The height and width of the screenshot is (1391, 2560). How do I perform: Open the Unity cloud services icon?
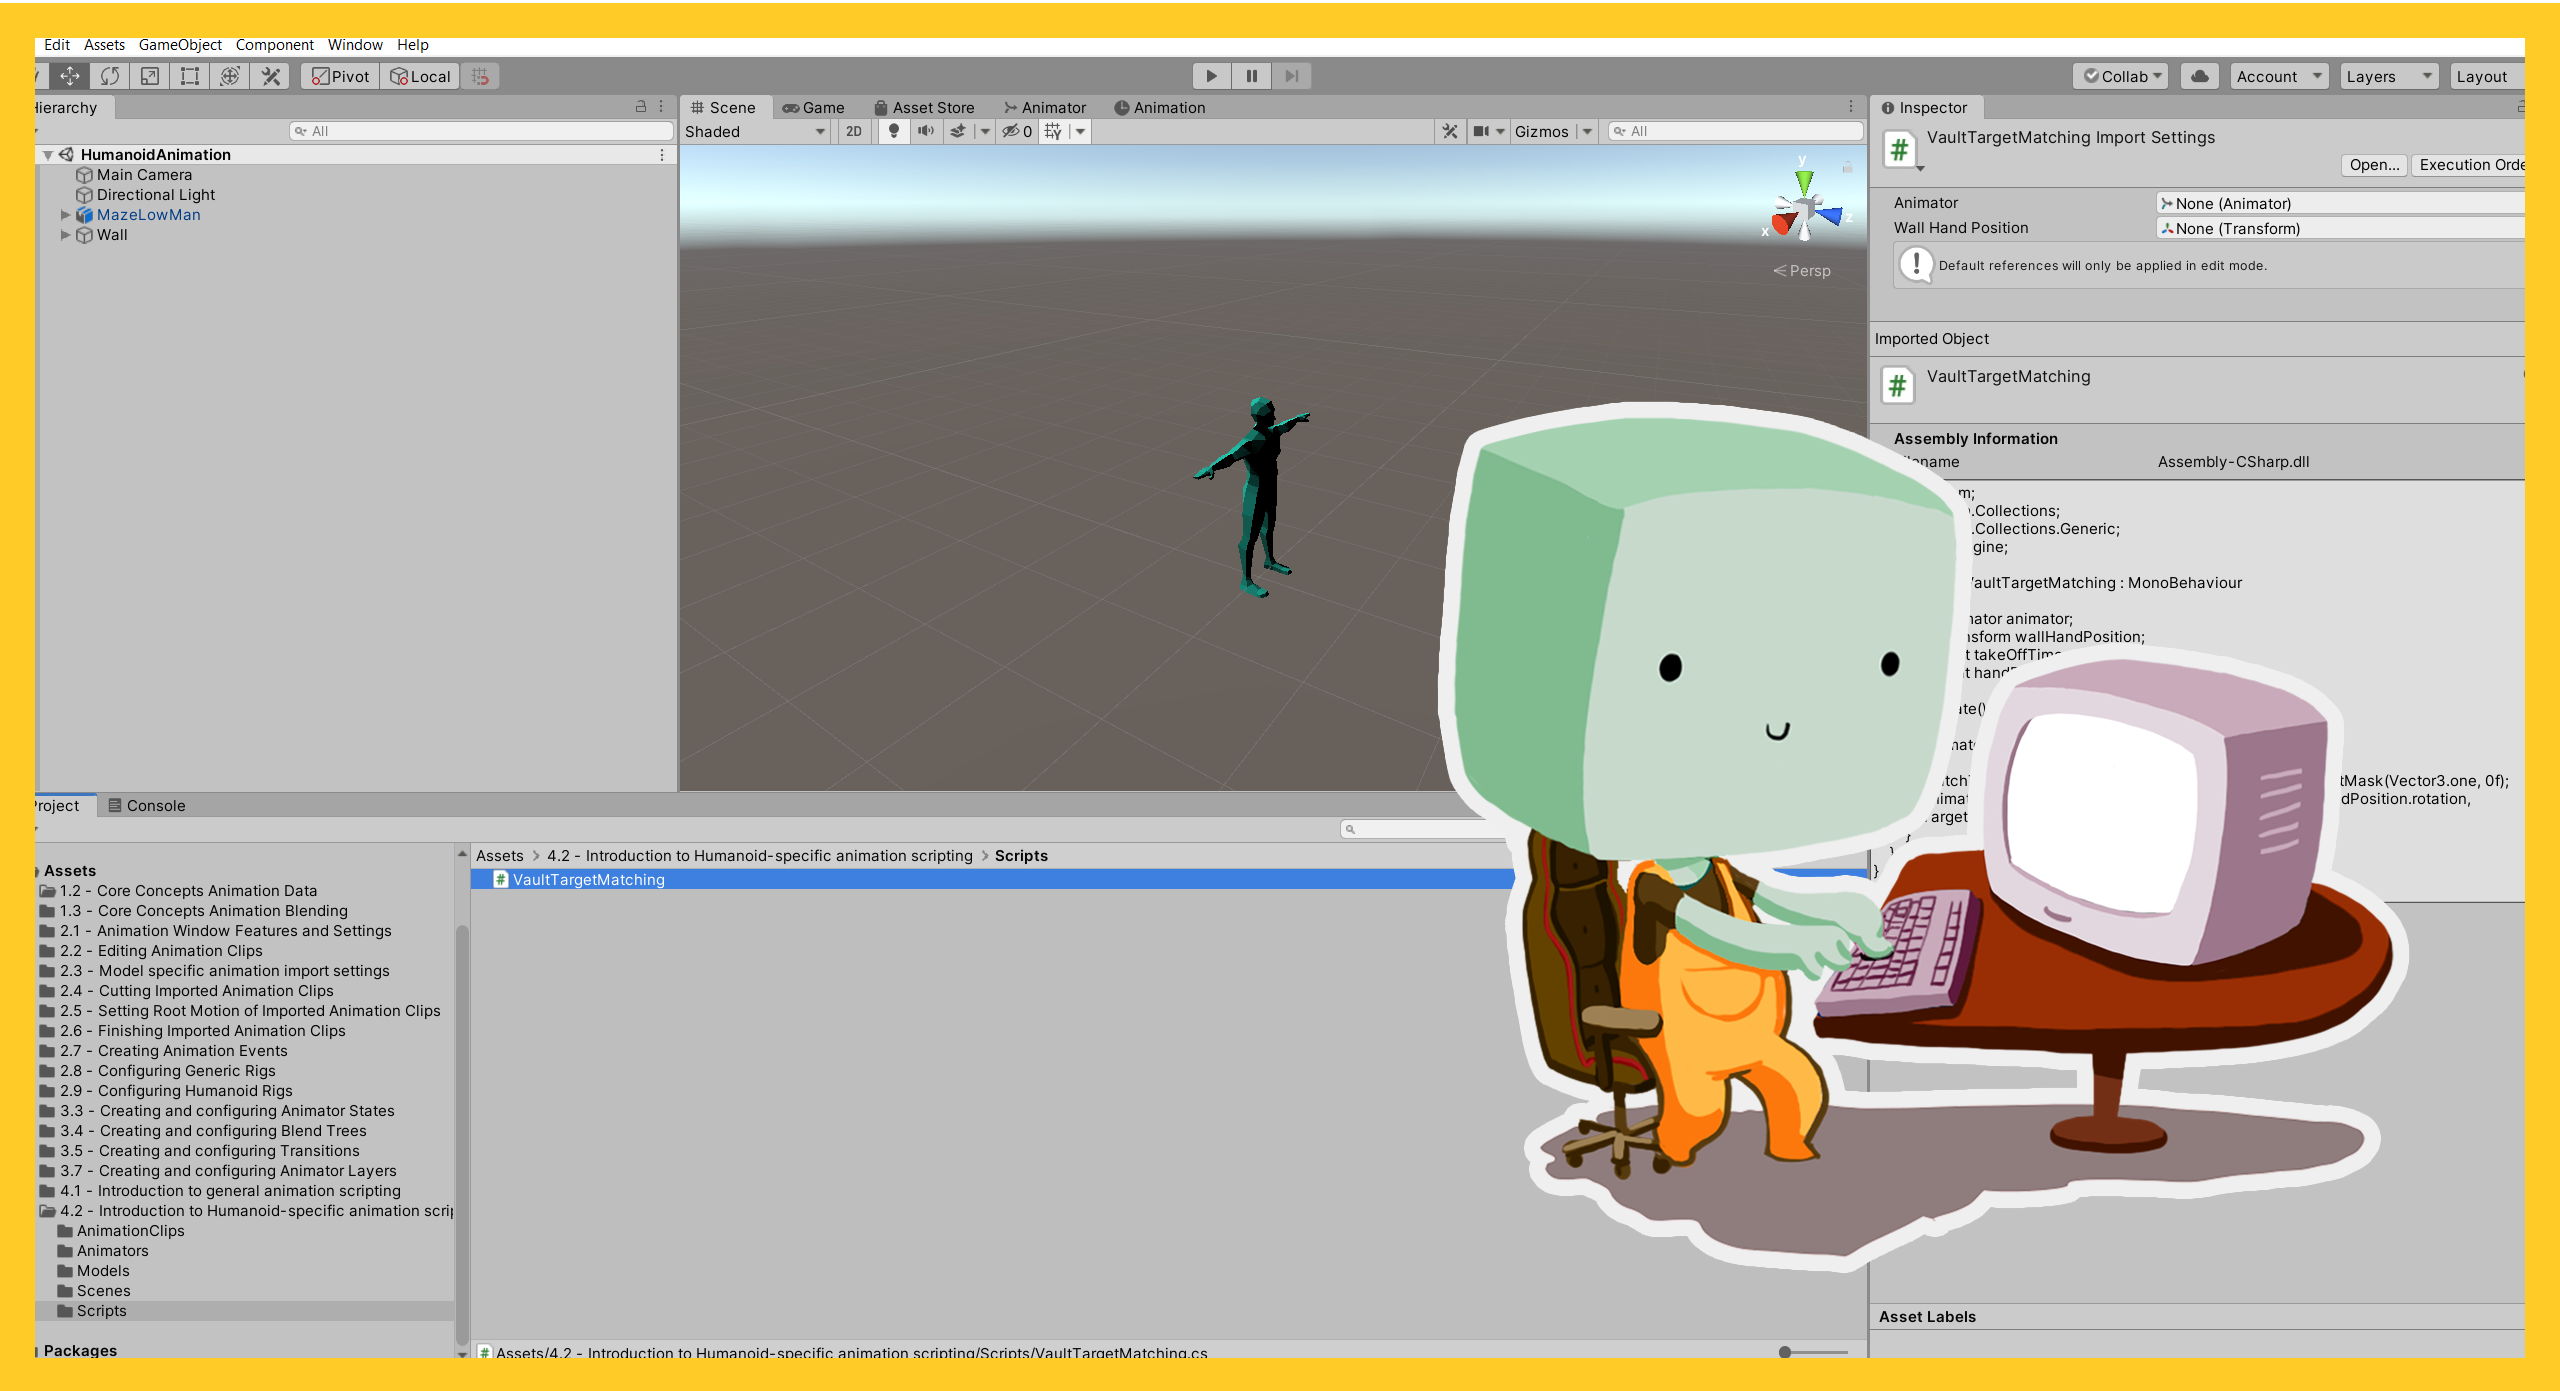click(x=2199, y=76)
